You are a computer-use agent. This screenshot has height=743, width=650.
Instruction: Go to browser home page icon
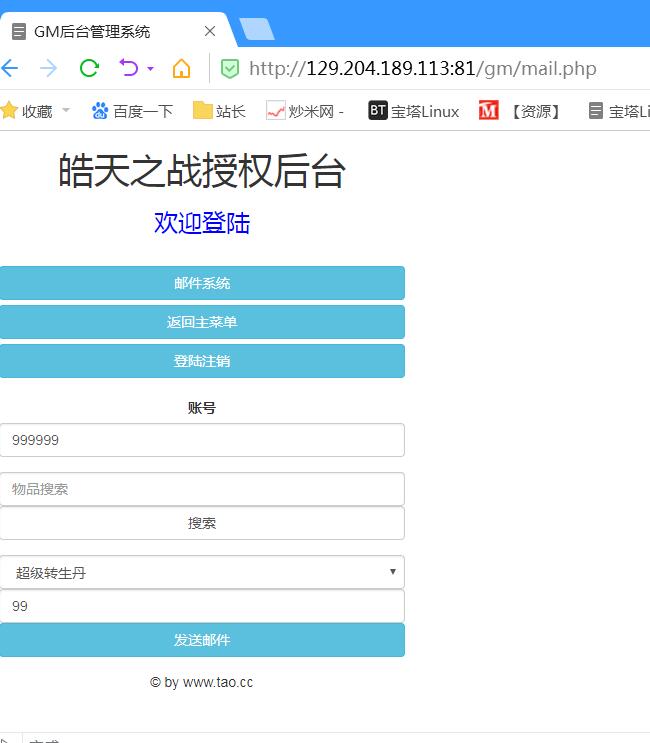click(x=181, y=68)
